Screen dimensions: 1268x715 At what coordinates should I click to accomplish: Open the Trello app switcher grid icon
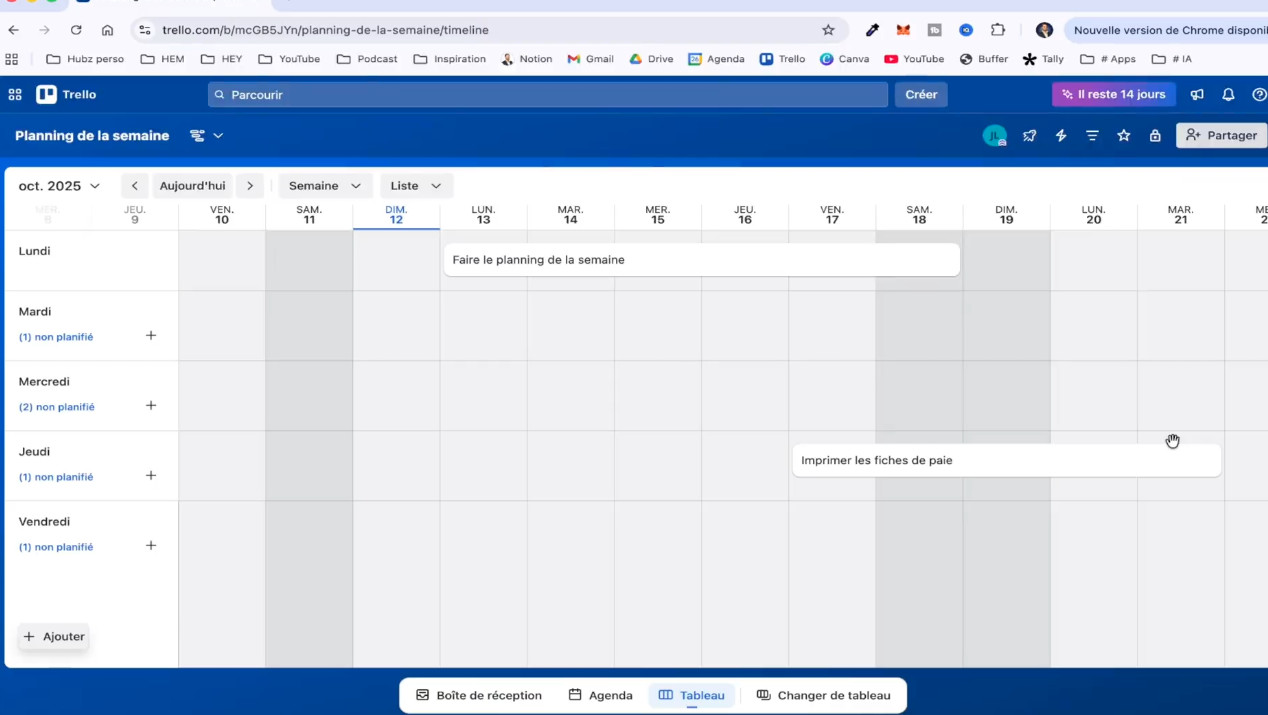coord(15,94)
